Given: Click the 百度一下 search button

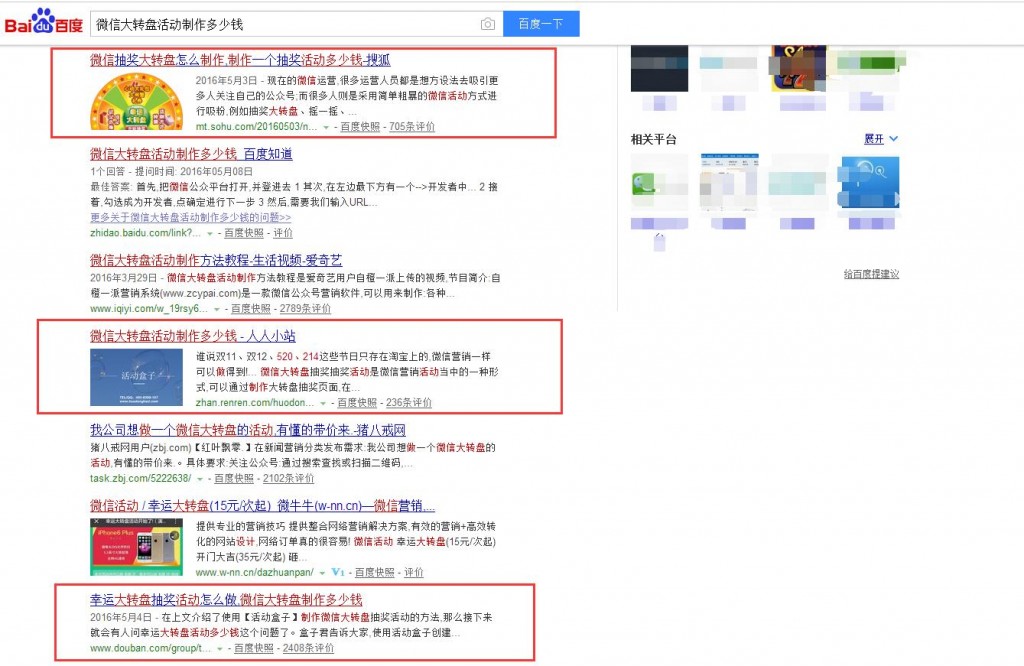Looking at the screenshot, I should (x=541, y=24).
